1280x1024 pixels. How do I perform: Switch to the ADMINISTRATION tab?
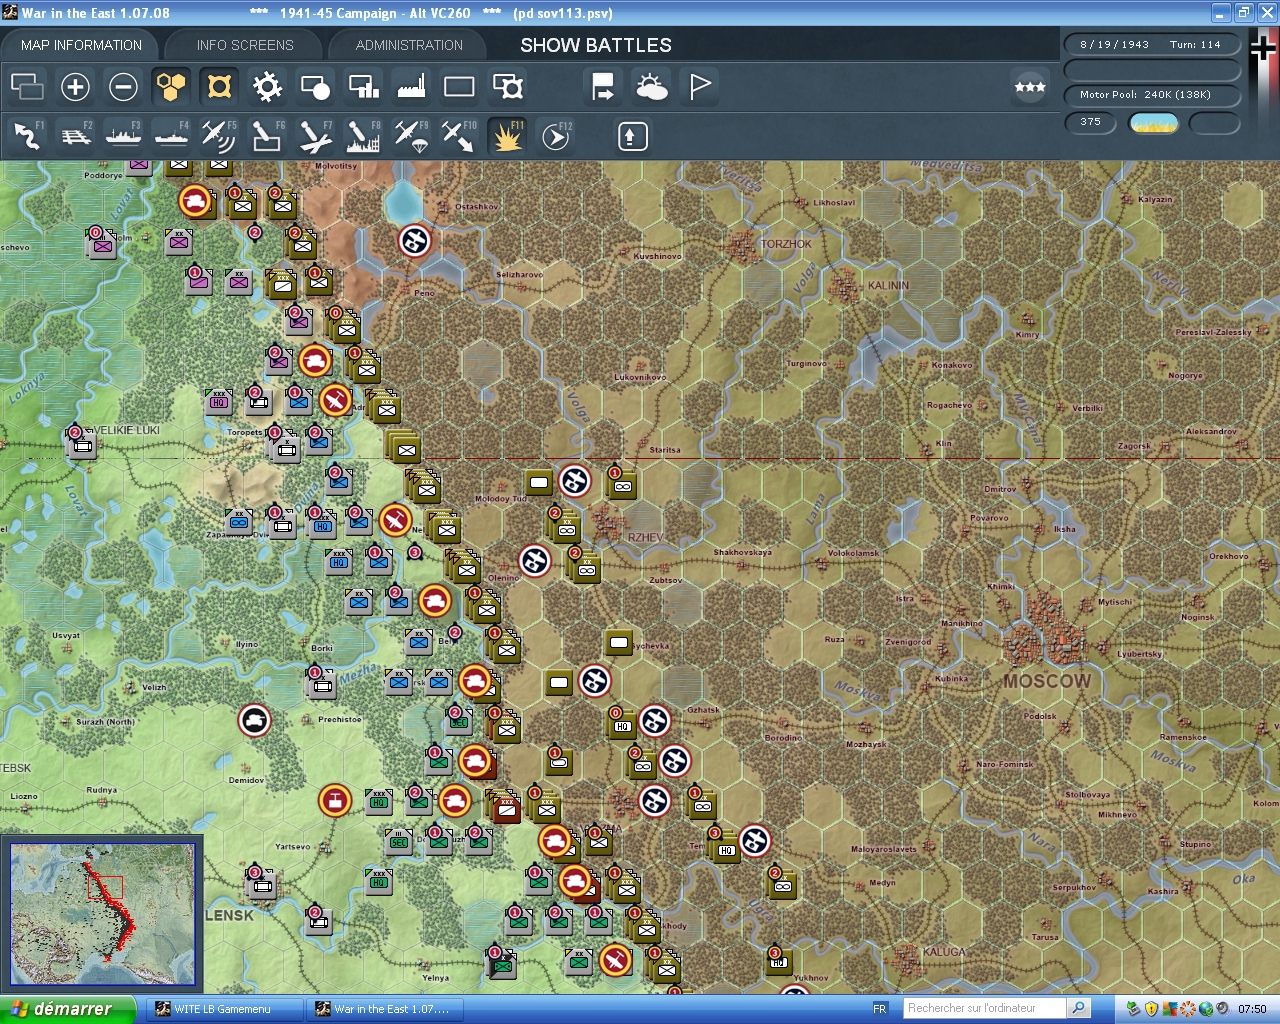409,45
